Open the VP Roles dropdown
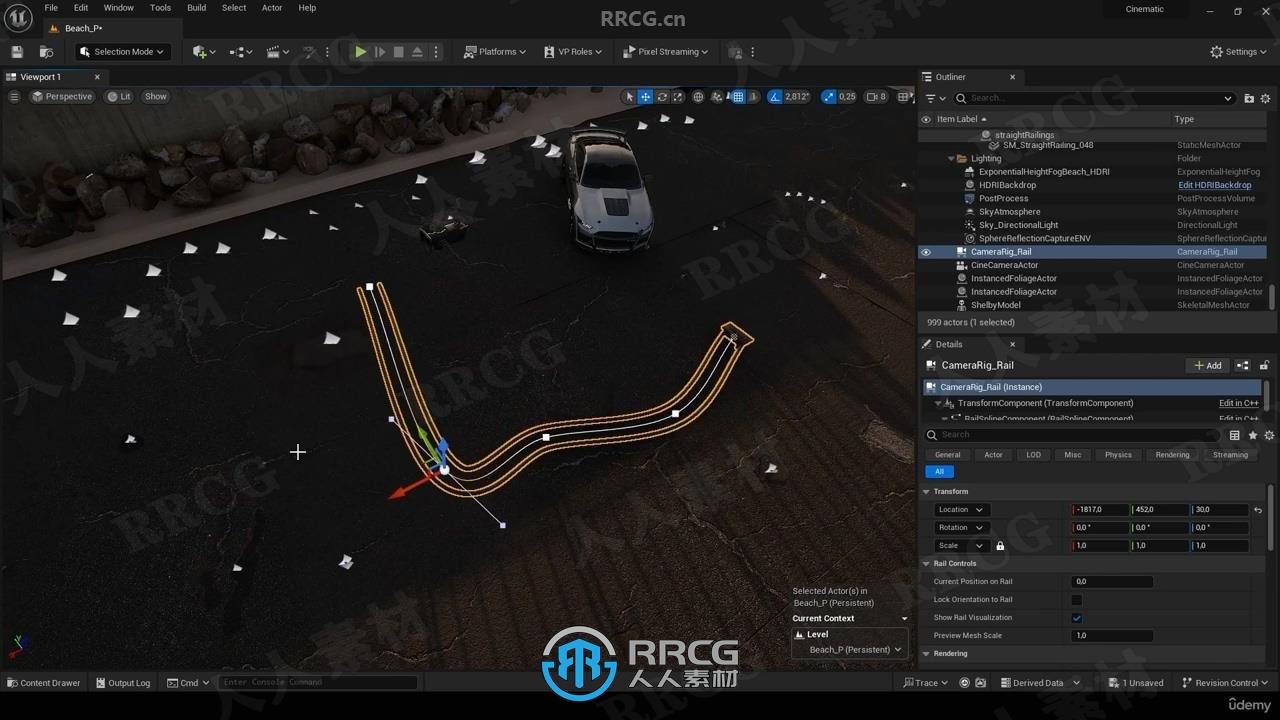Screen dimensions: 1280x720 573,52
